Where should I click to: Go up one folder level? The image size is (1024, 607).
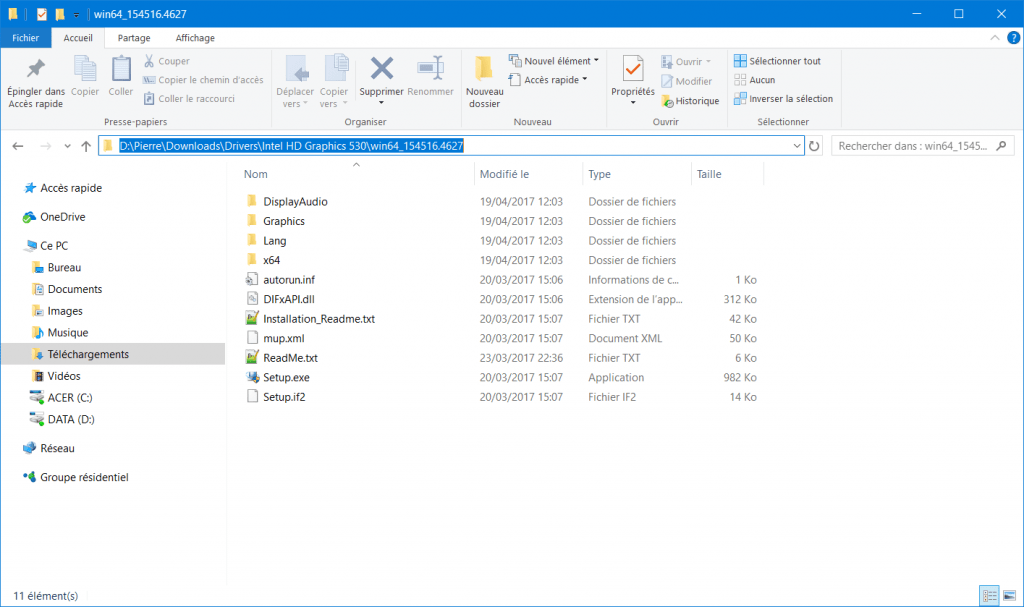coord(86,146)
